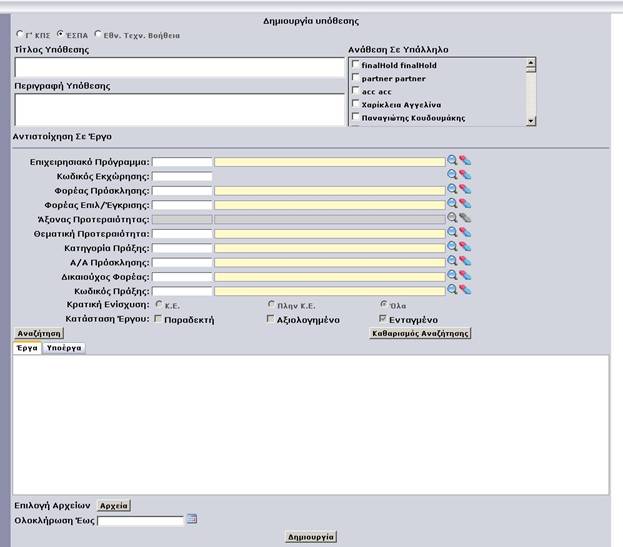Click the Δημιουργία button at bottom

(310, 537)
